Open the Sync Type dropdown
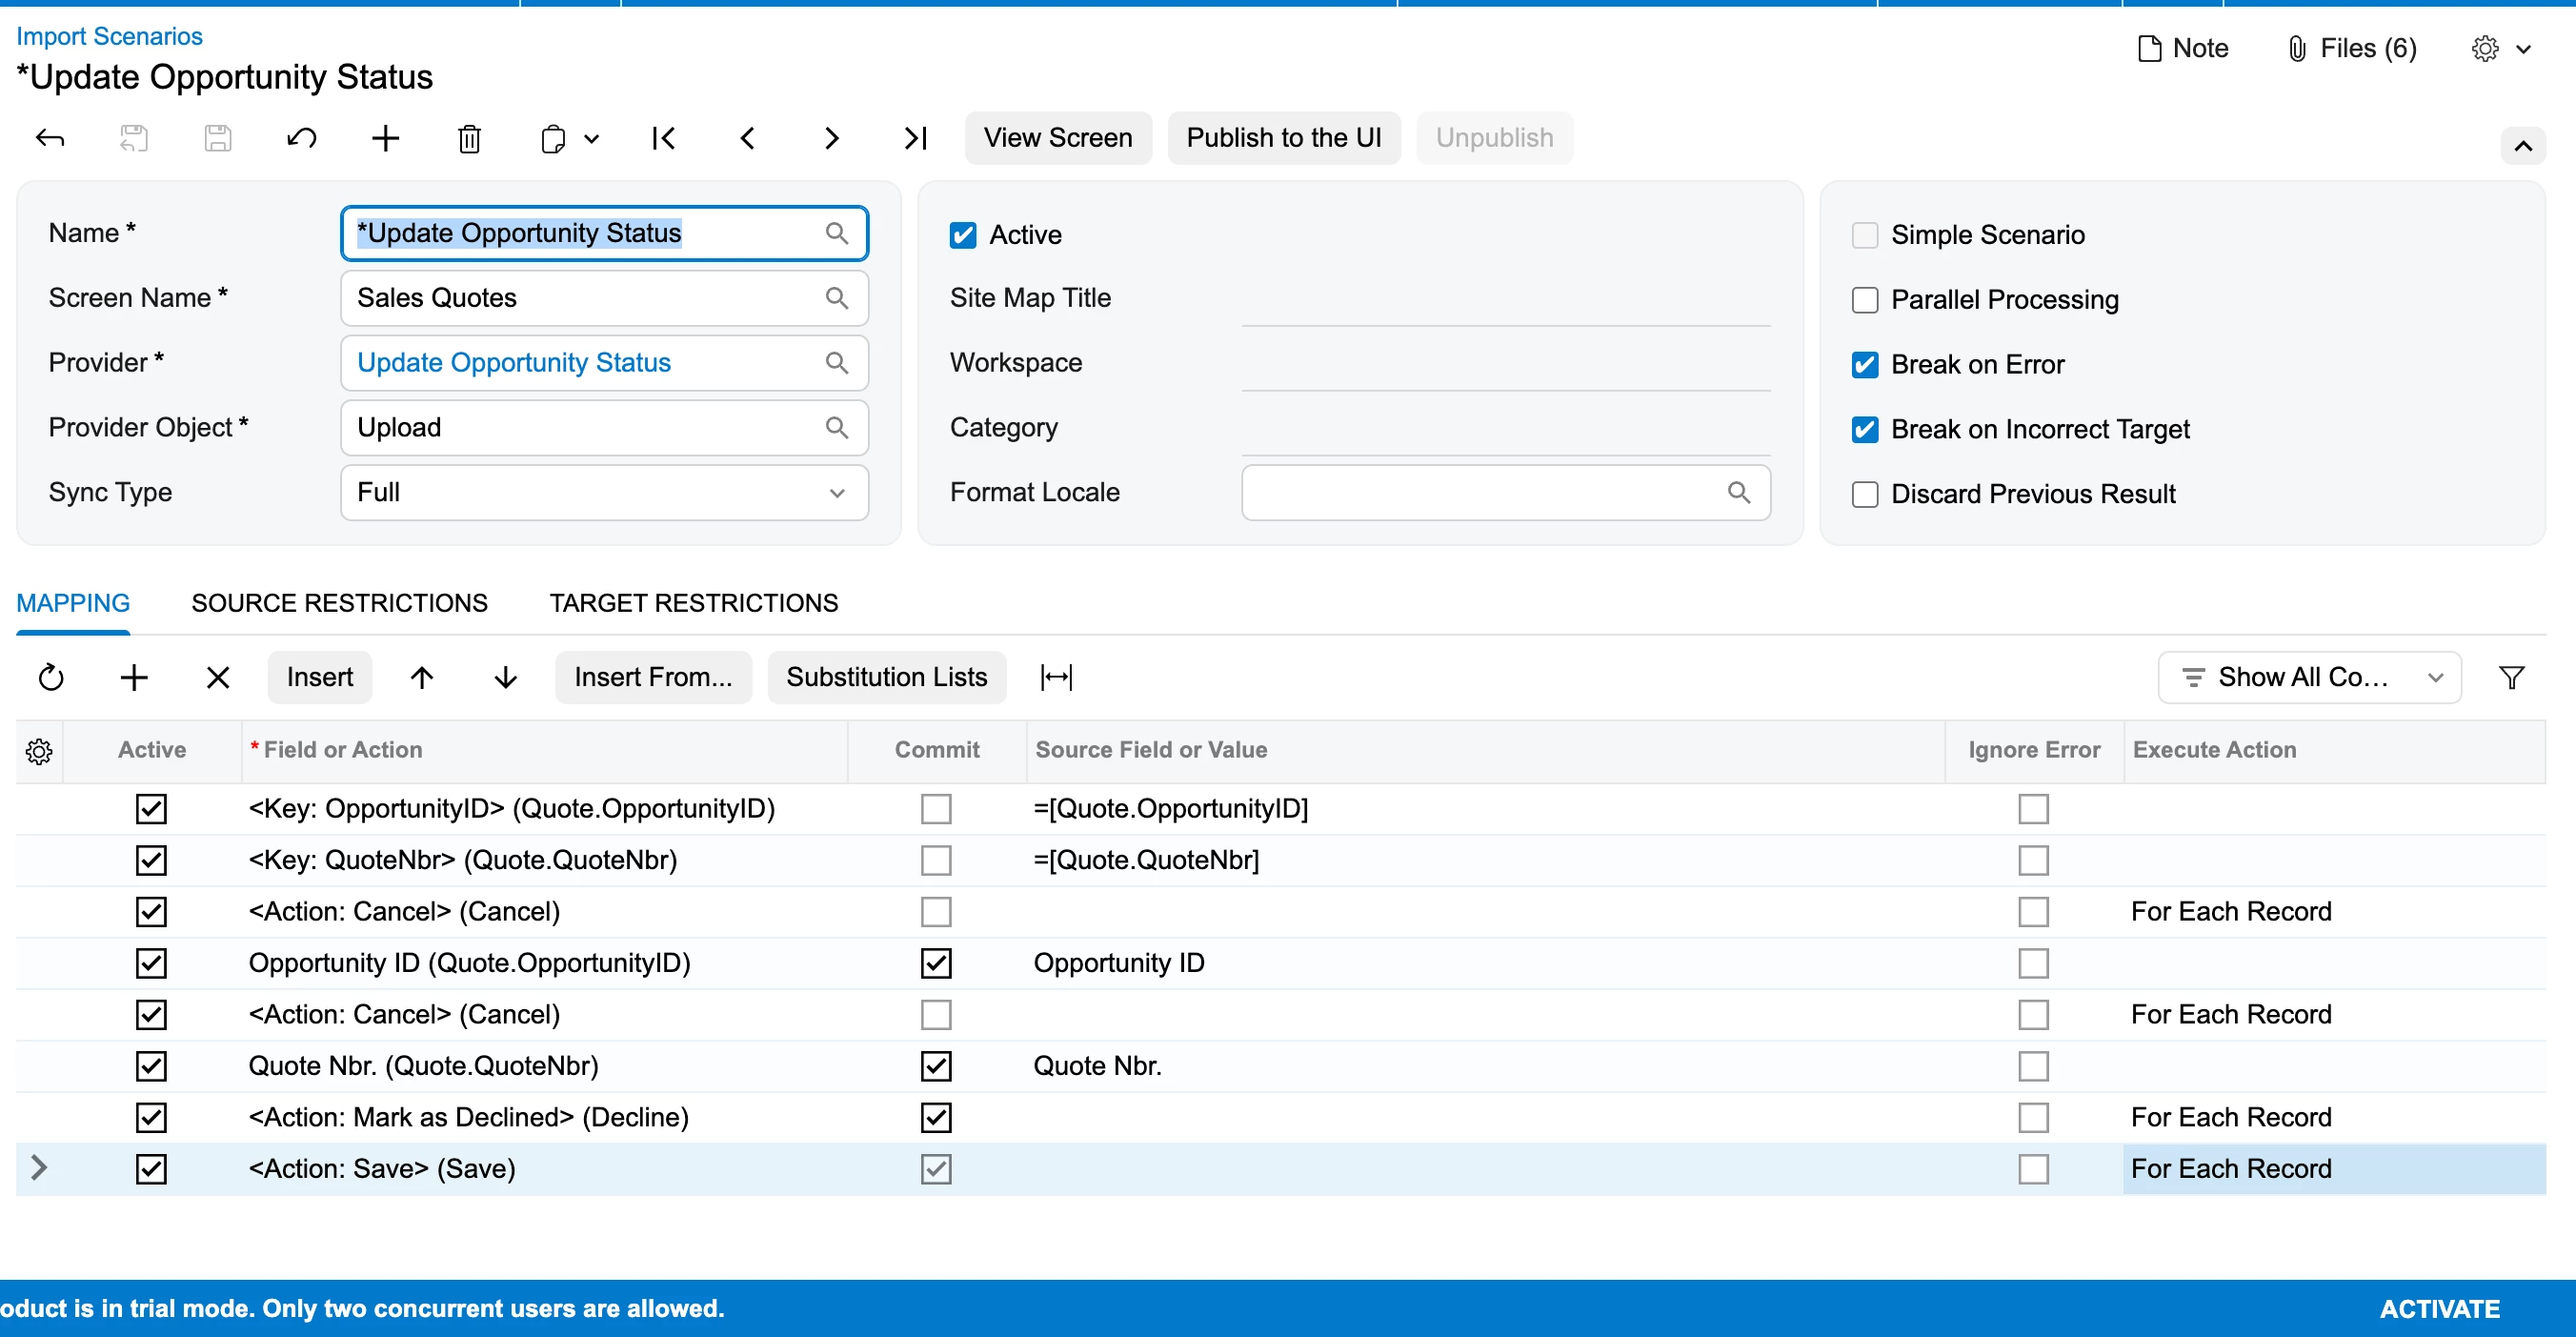 point(604,492)
